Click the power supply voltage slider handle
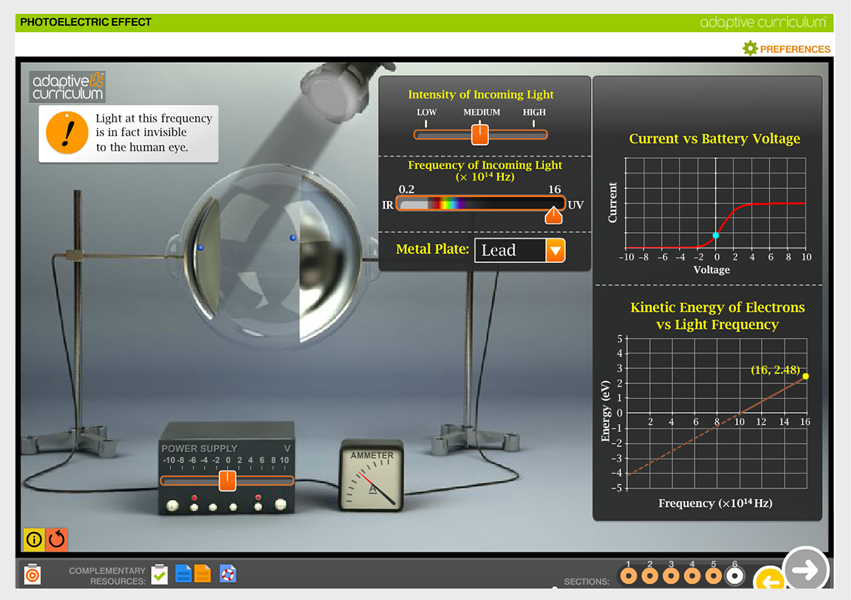This screenshot has width=851, height=600. [x=227, y=481]
